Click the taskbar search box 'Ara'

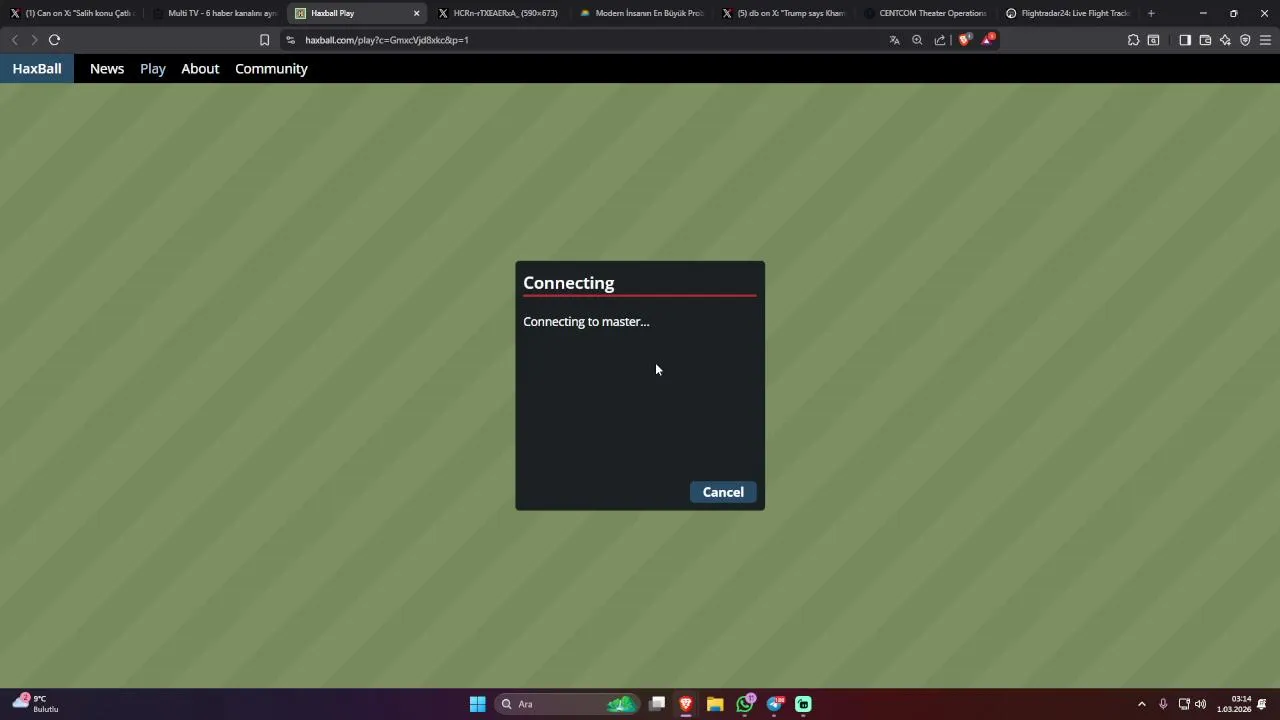point(568,704)
